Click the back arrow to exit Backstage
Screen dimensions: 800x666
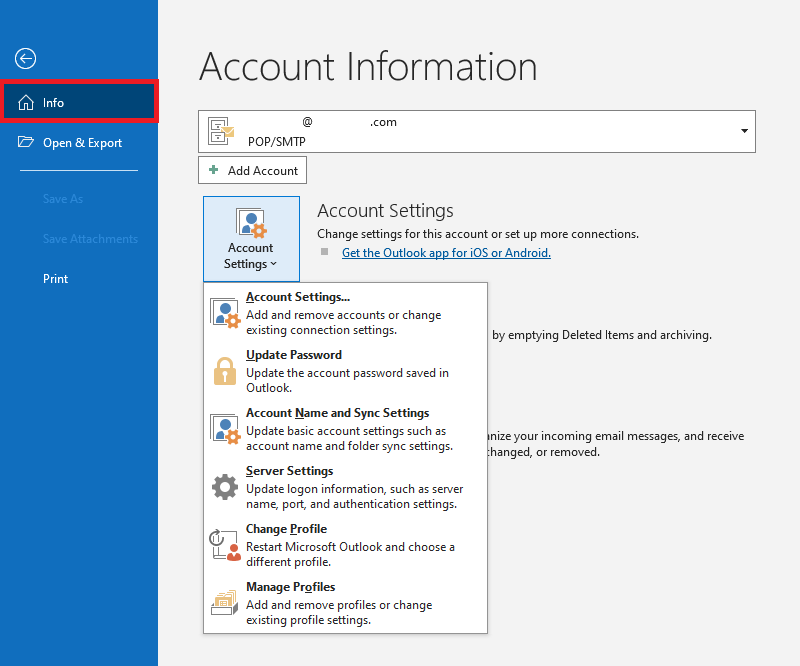(x=26, y=59)
